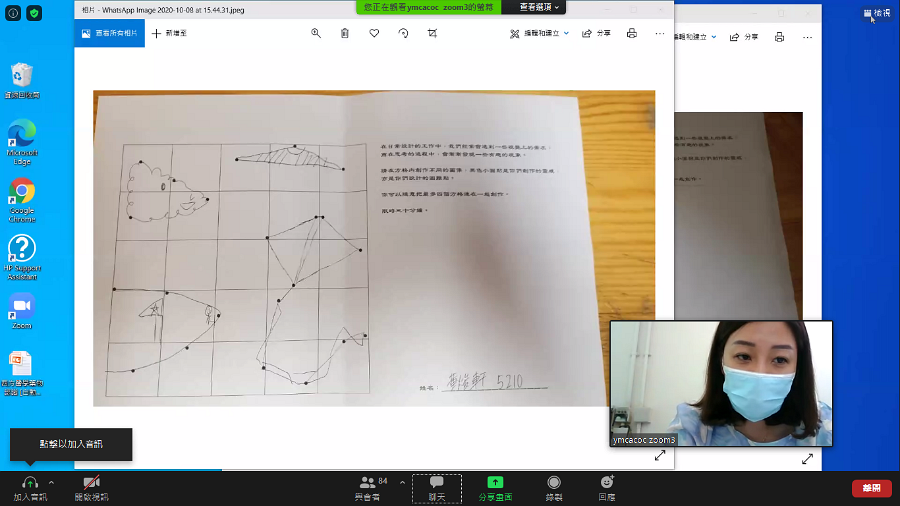Image resolution: width=900 pixels, height=506 pixels.
Task: Open Google Chrome from the desktop shortcut
Action: coord(22,200)
